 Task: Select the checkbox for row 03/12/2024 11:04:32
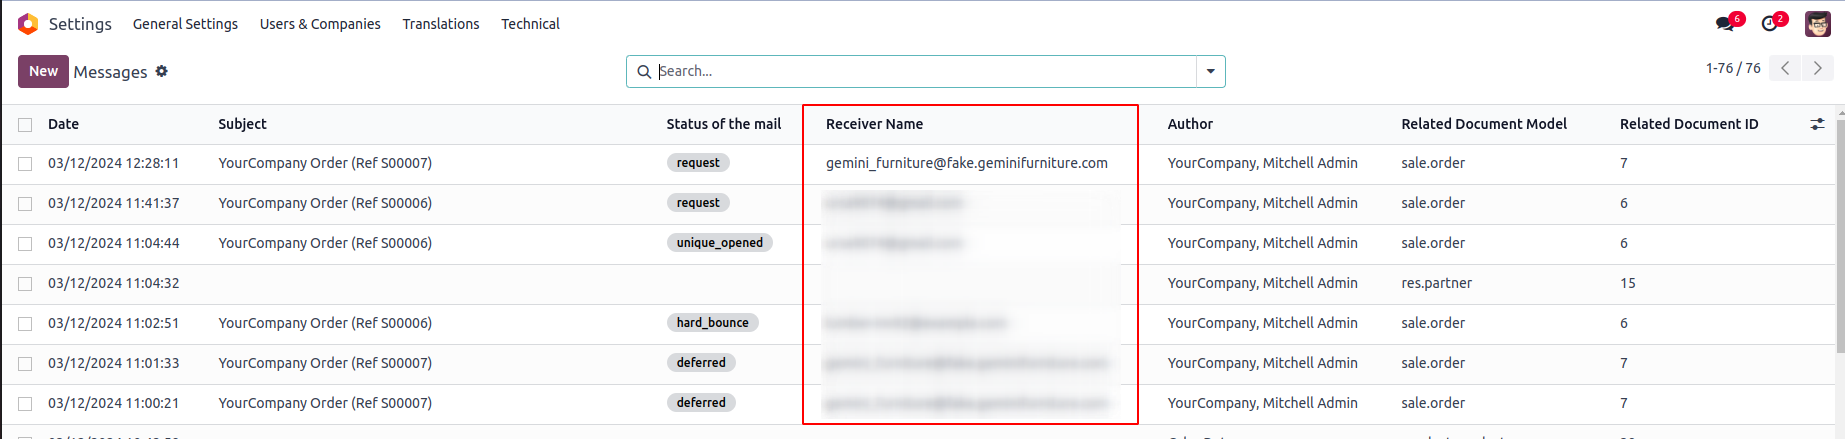tap(25, 284)
